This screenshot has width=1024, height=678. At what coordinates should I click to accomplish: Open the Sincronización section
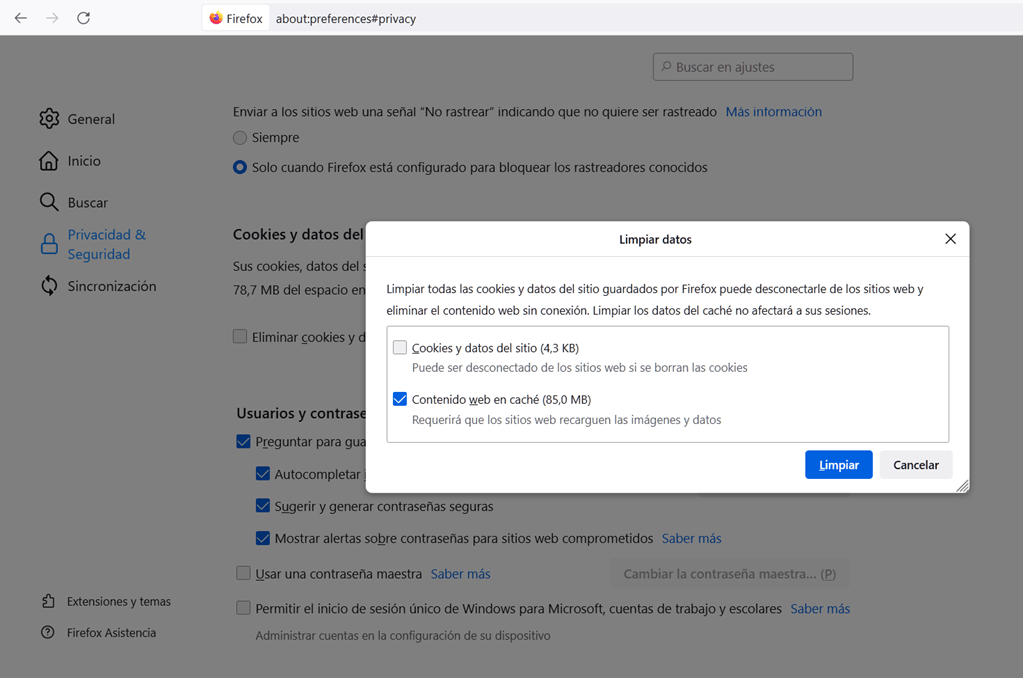coord(112,286)
